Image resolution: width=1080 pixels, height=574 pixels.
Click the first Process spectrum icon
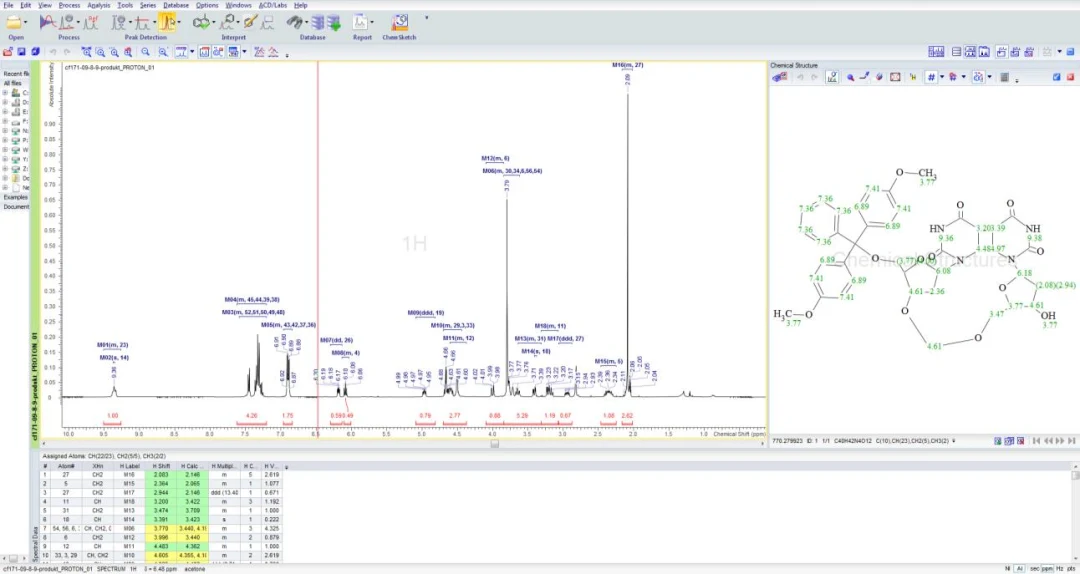47,23
